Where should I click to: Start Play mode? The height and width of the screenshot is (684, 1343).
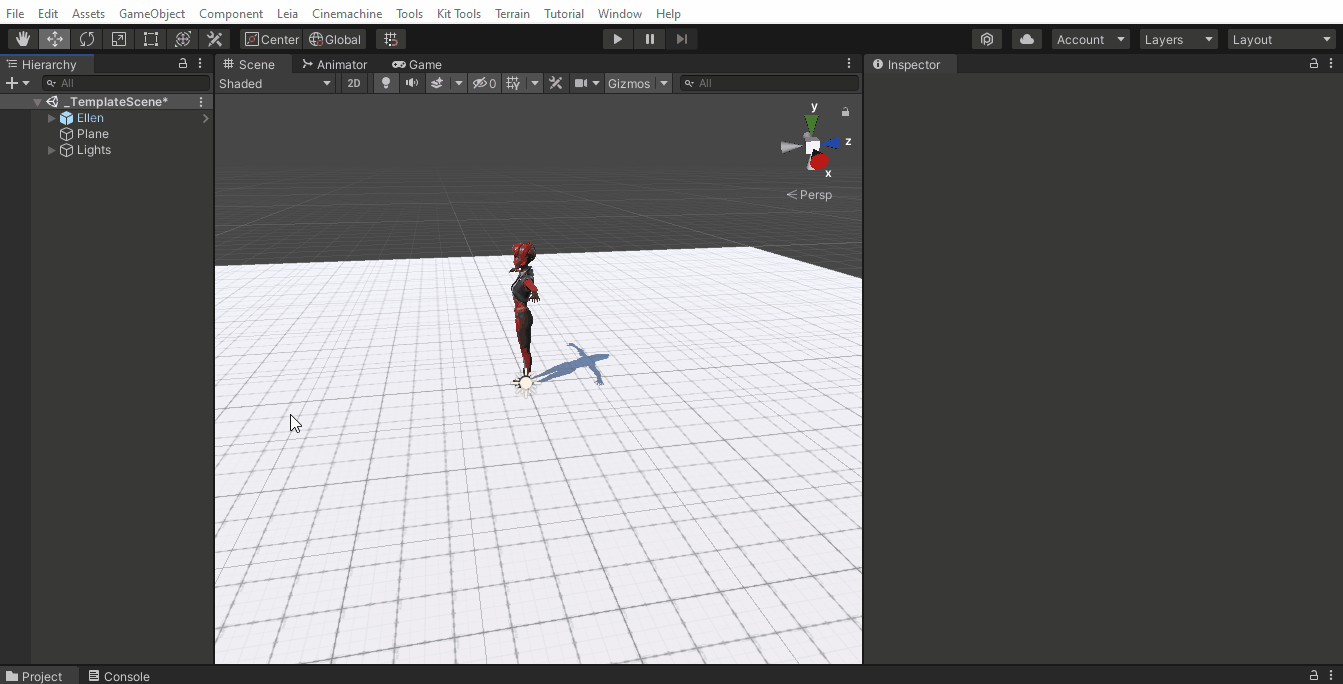pyautogui.click(x=618, y=39)
